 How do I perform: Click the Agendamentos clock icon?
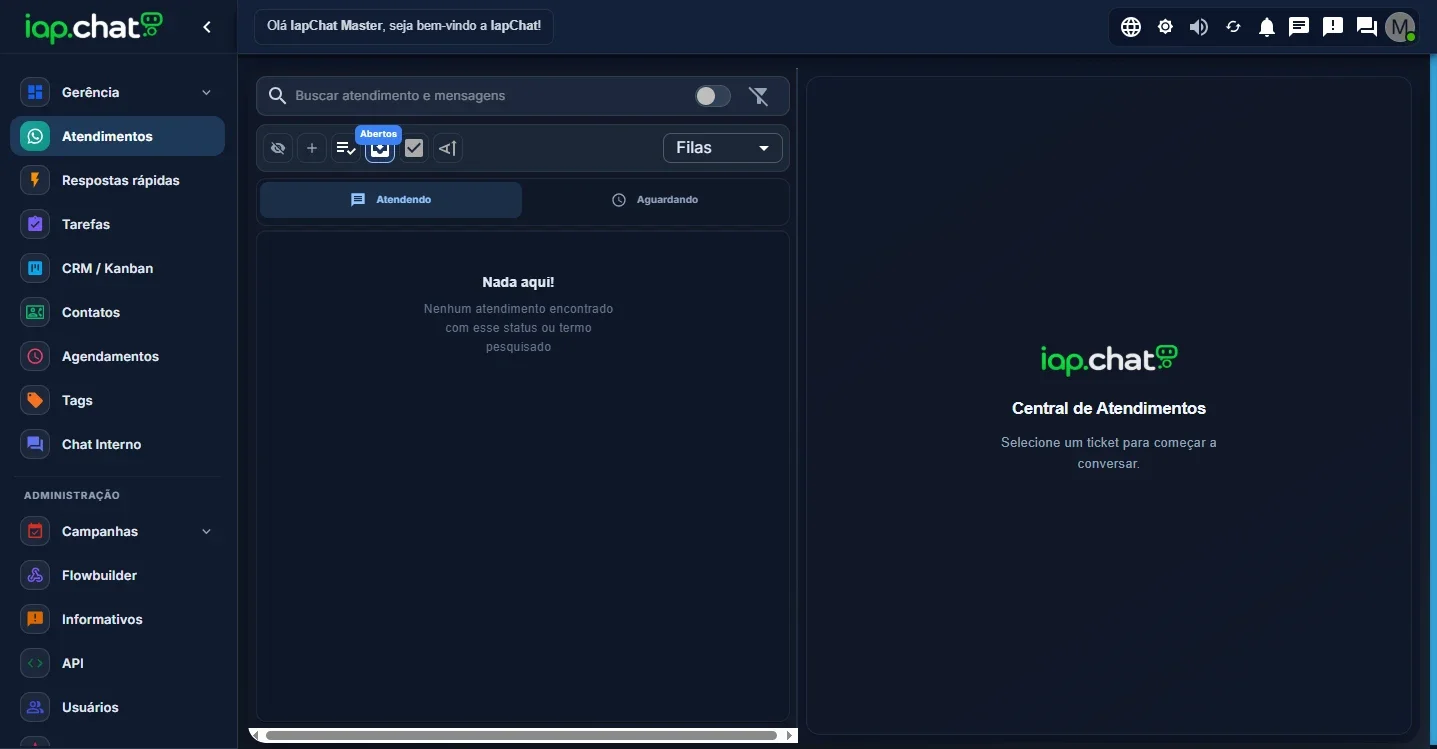point(35,356)
